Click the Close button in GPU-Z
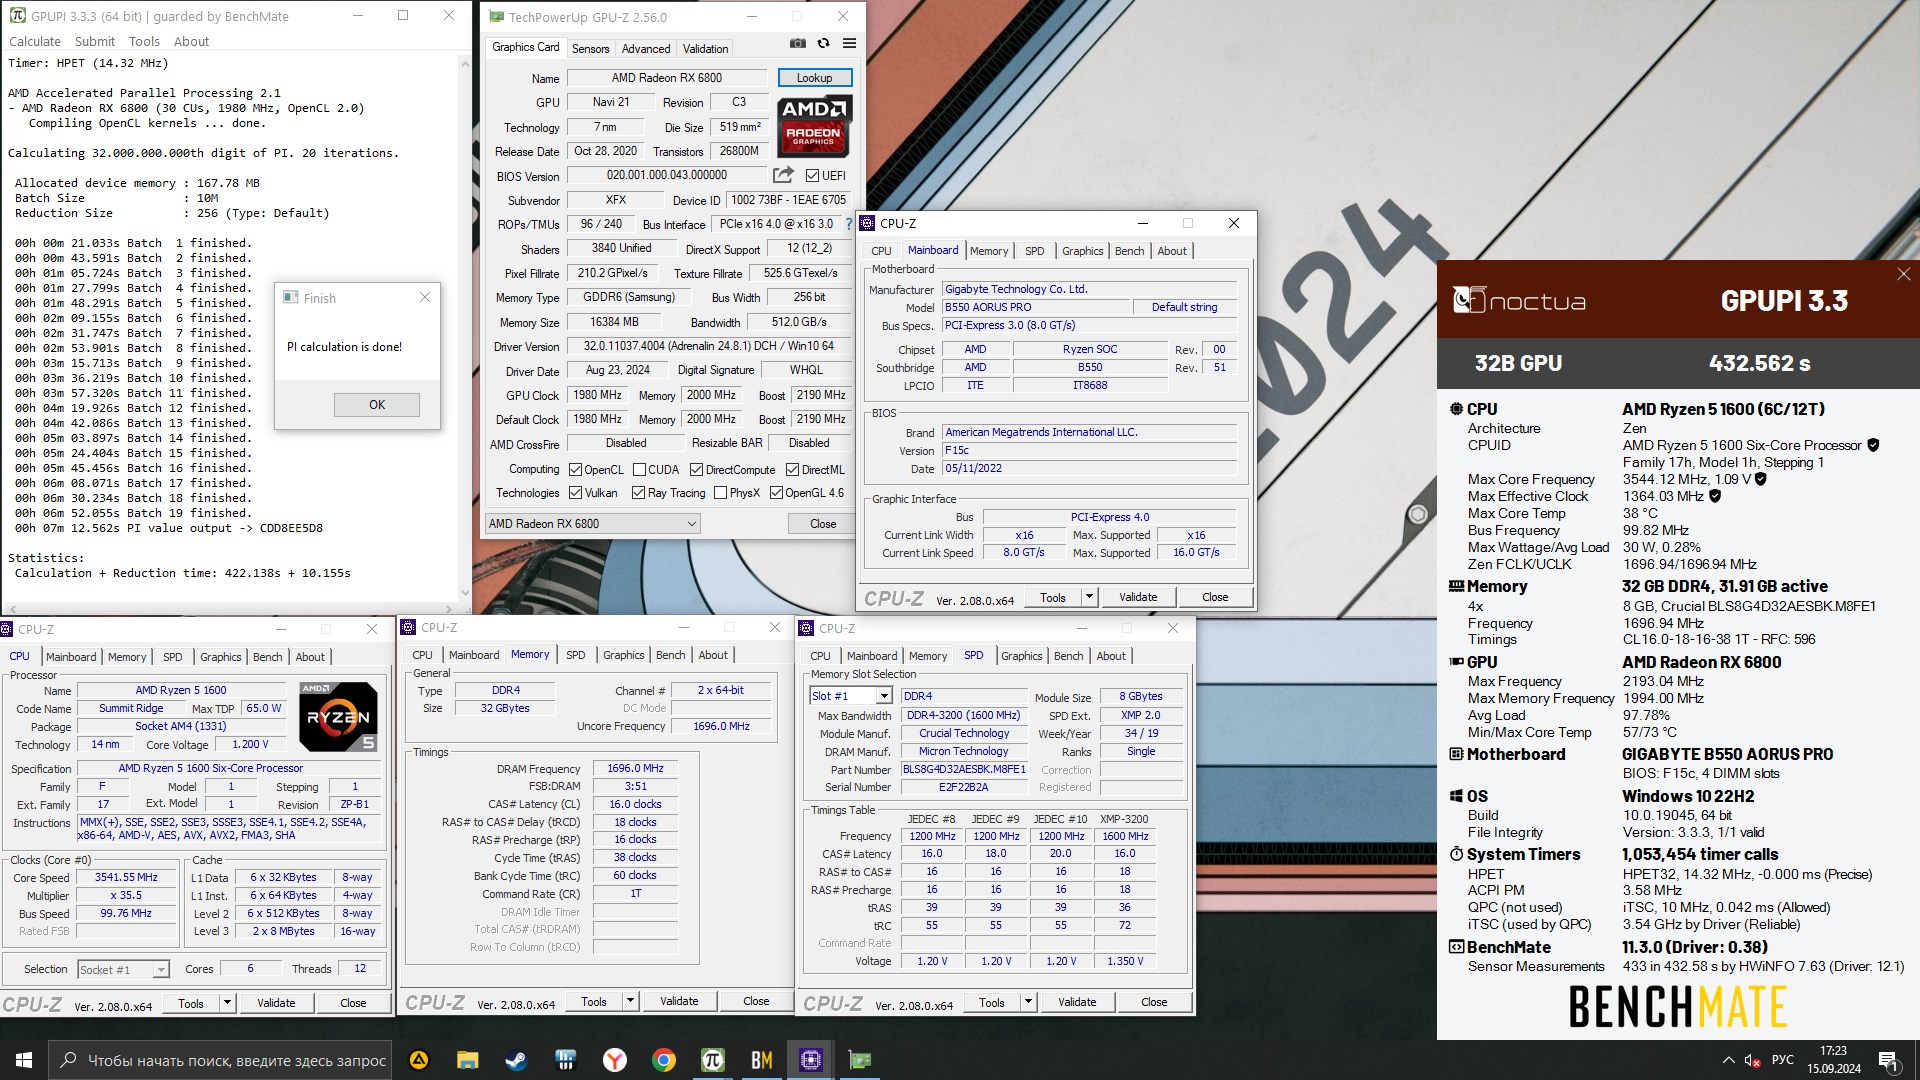 [x=823, y=524]
